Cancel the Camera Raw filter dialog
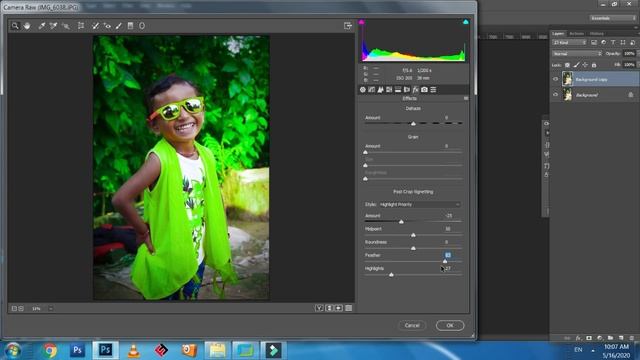 (412, 325)
